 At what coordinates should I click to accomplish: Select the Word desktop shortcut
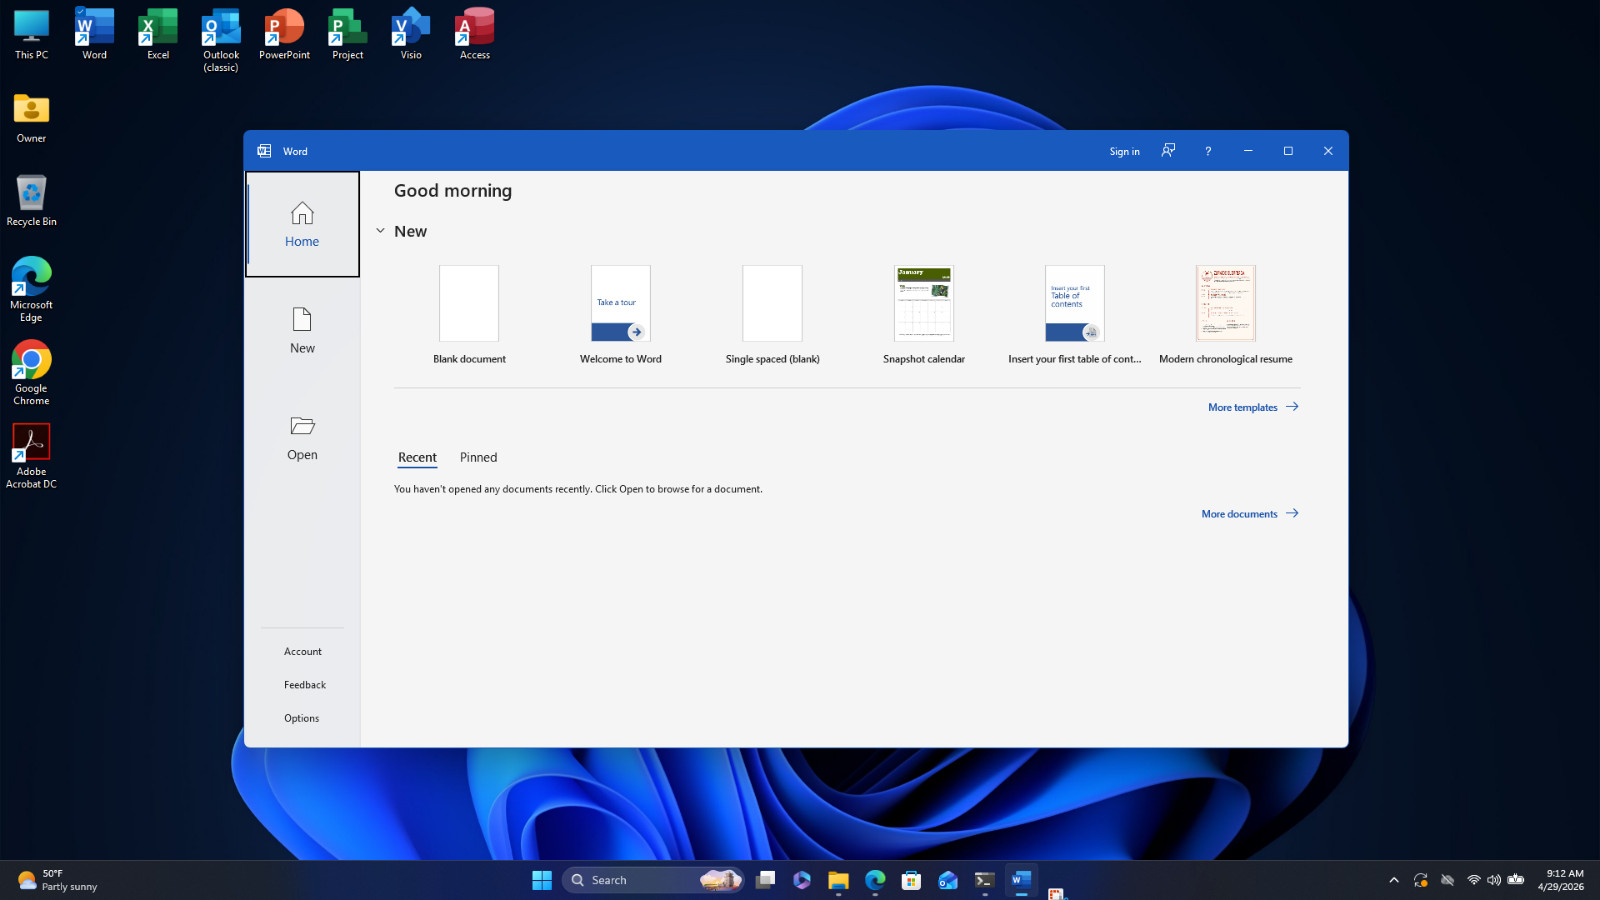(x=94, y=35)
